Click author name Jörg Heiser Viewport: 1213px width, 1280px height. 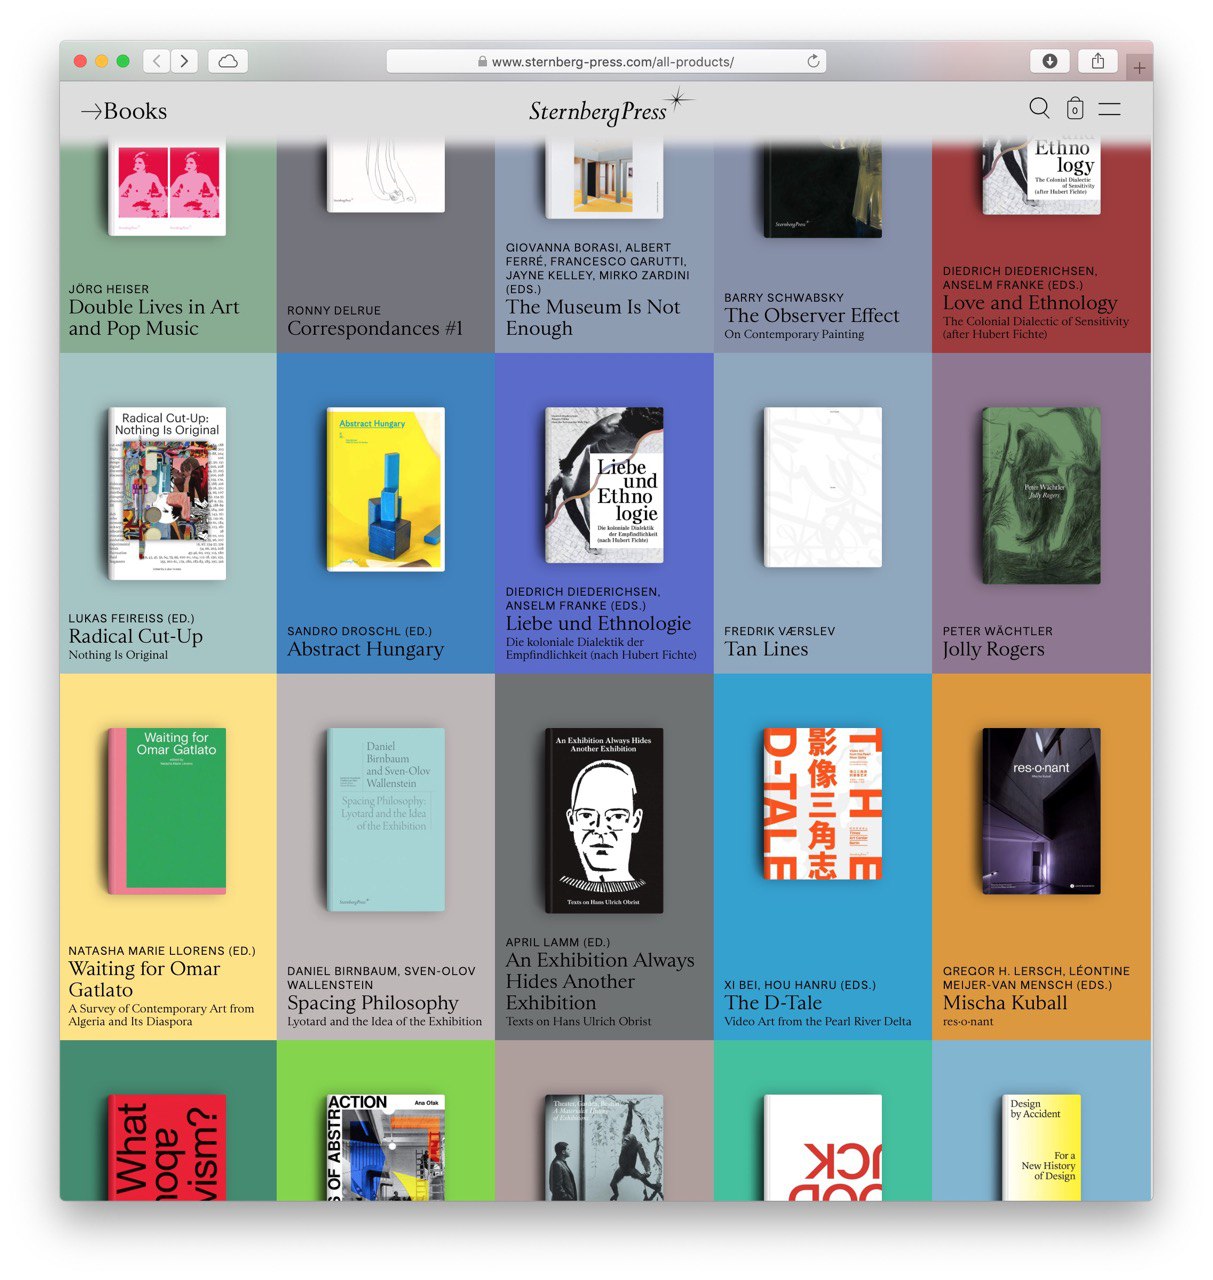click(109, 289)
